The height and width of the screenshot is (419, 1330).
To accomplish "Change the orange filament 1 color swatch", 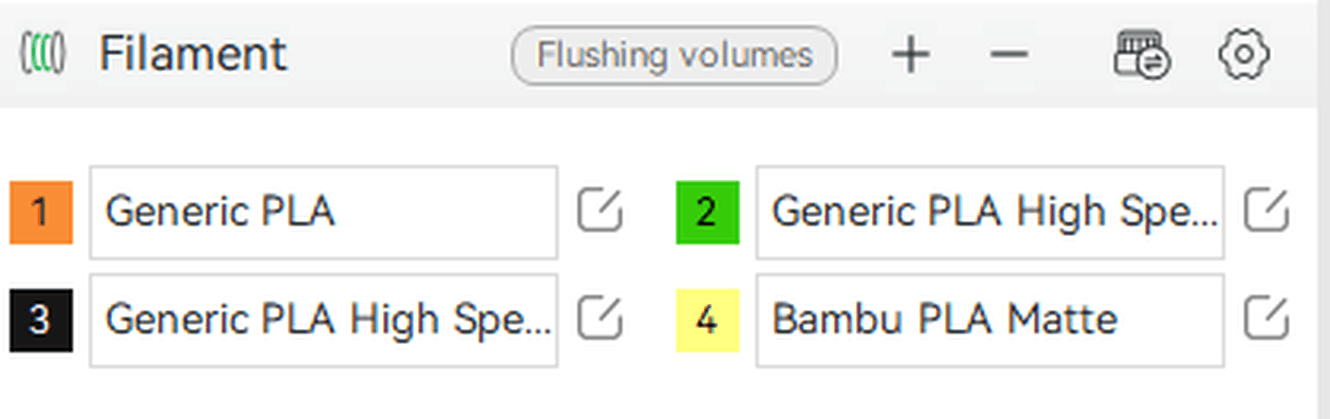I will 41,212.
